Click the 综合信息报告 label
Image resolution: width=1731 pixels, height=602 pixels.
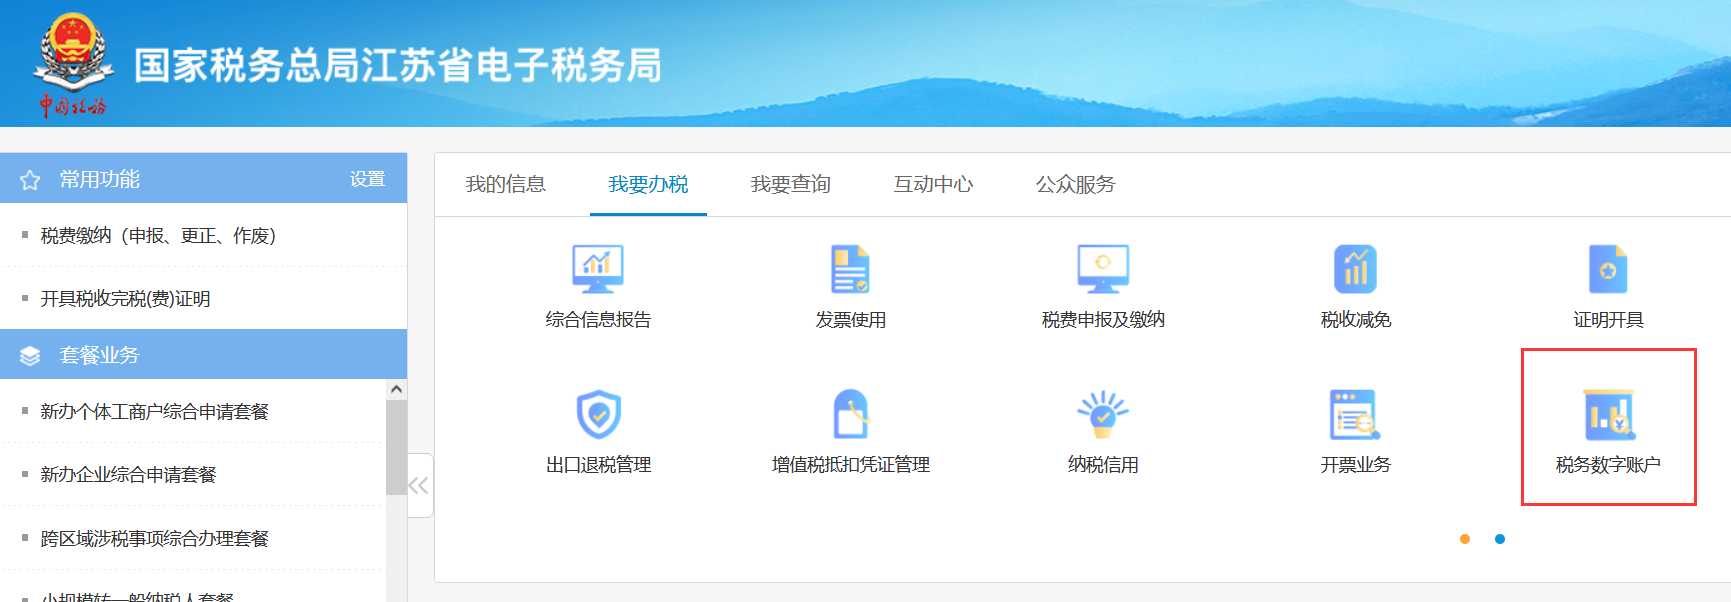tap(598, 320)
